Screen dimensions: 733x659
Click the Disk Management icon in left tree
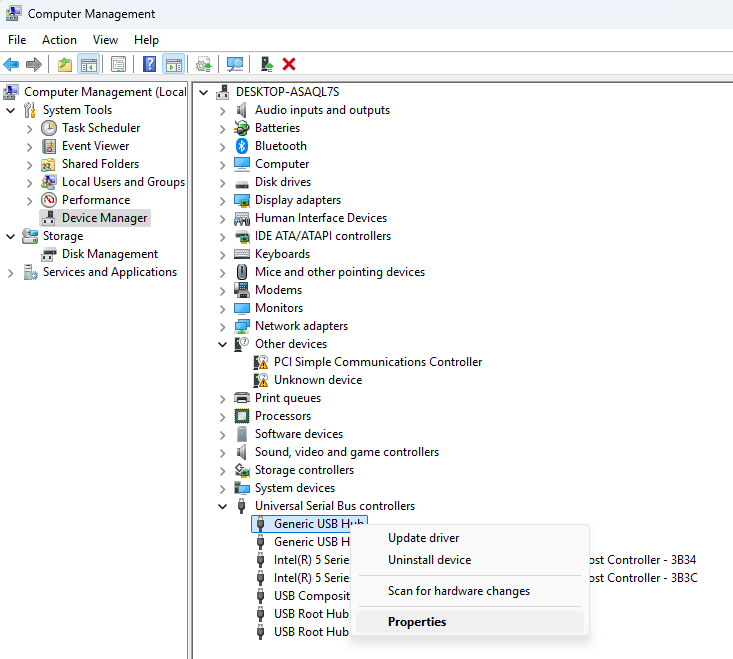pos(49,254)
